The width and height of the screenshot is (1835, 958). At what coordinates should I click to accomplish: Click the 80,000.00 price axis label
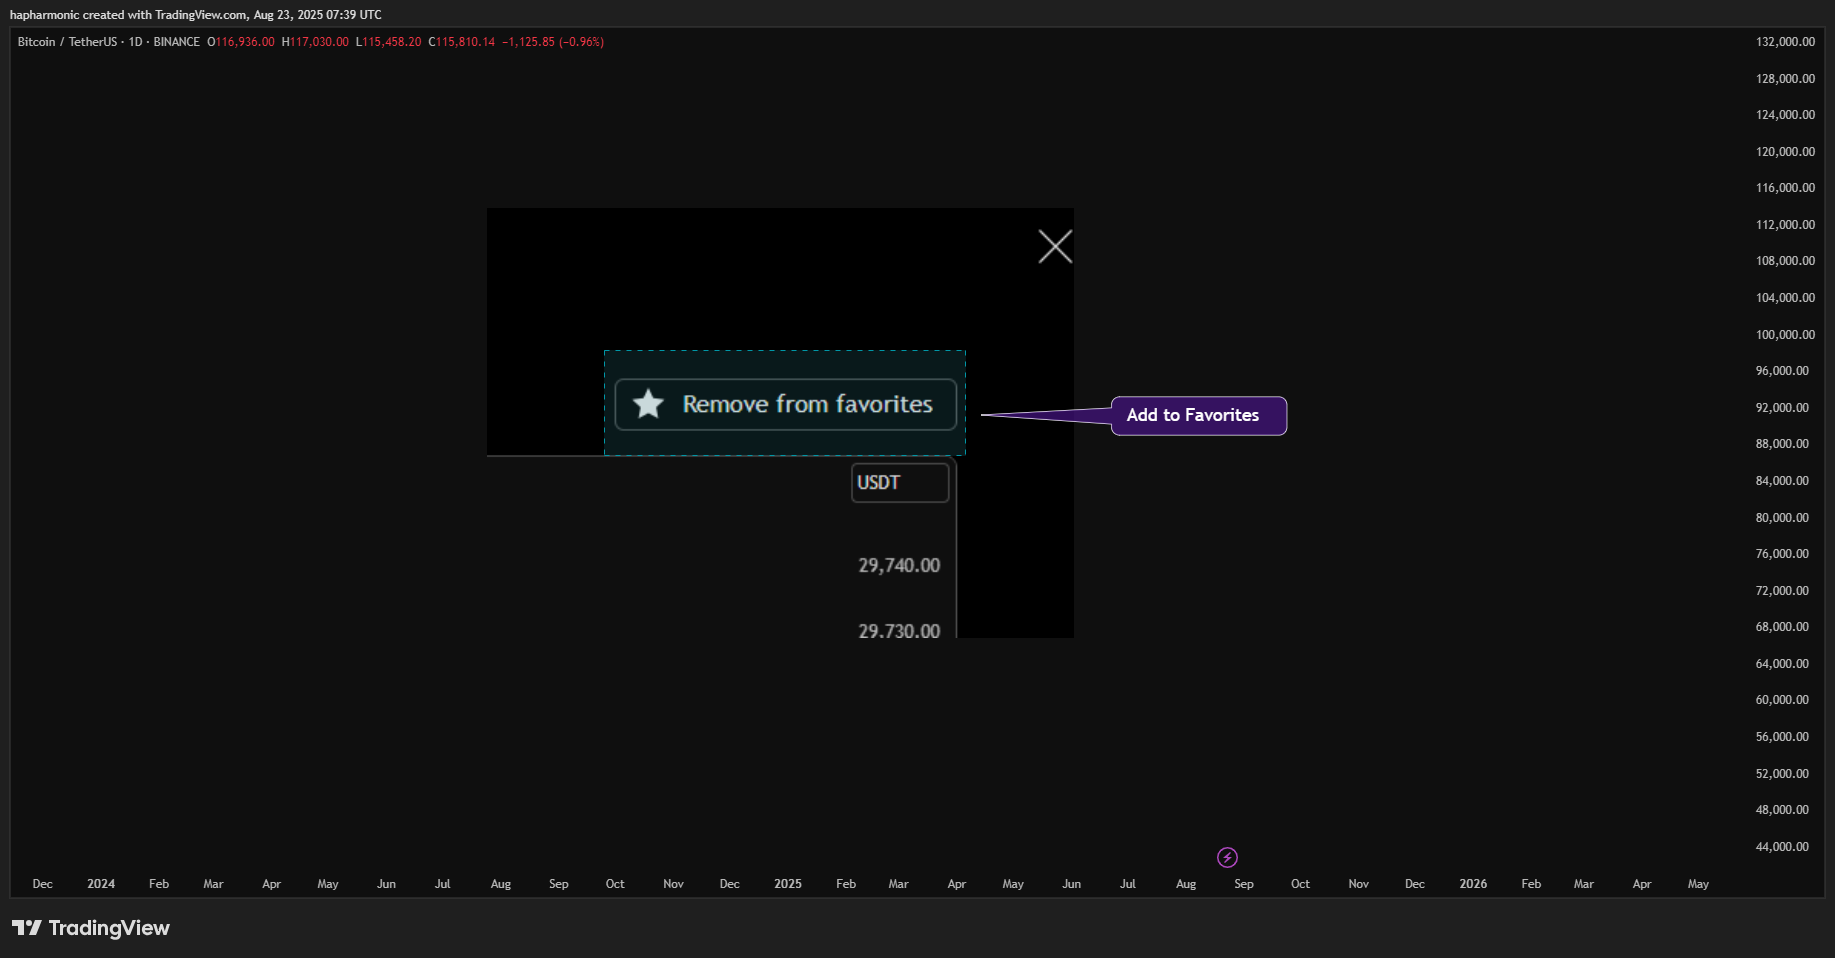[x=1782, y=518]
